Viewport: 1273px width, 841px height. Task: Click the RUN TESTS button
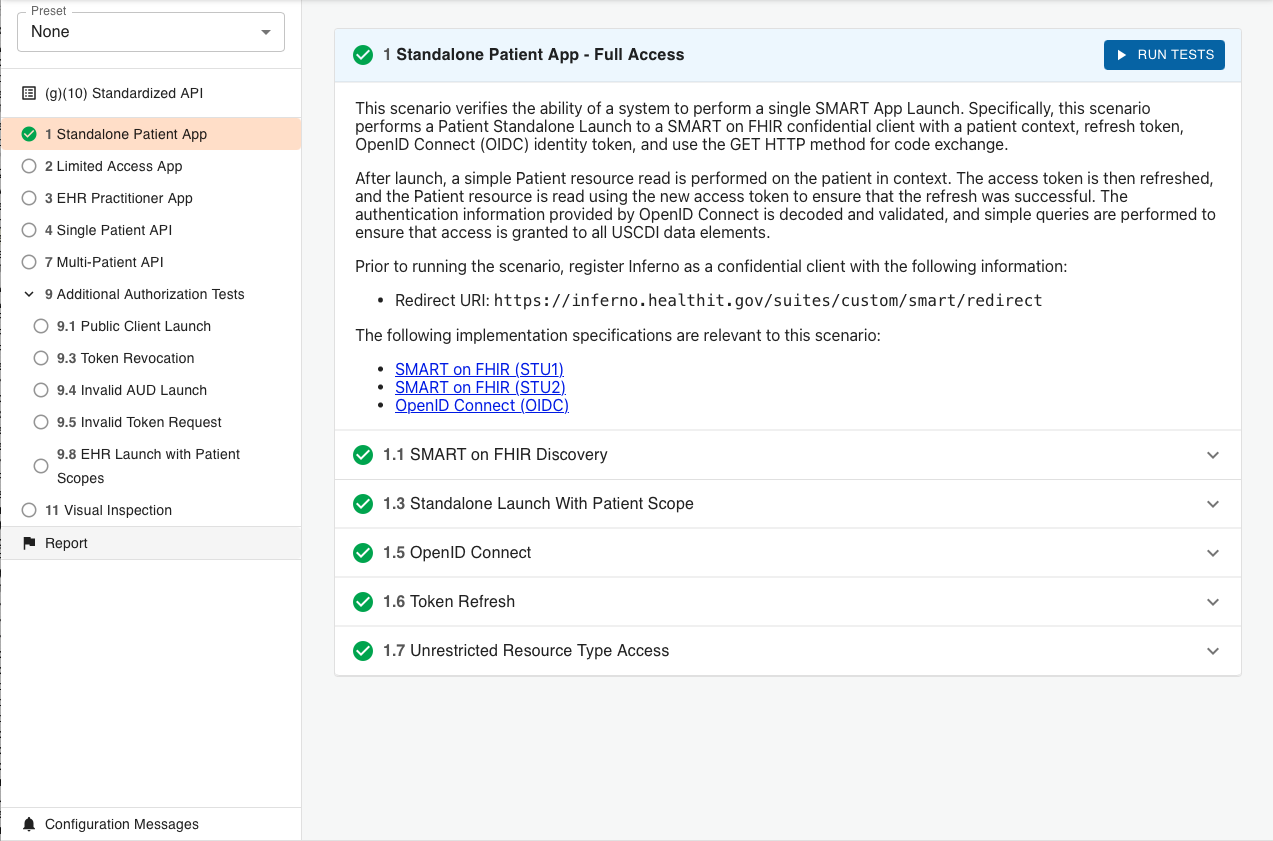coord(1164,55)
